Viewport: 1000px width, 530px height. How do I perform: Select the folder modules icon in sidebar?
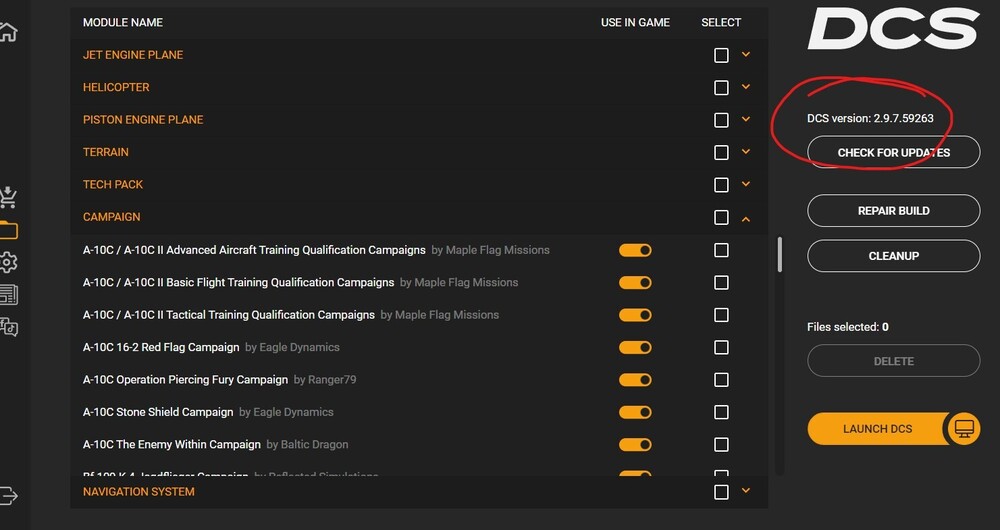point(8,230)
